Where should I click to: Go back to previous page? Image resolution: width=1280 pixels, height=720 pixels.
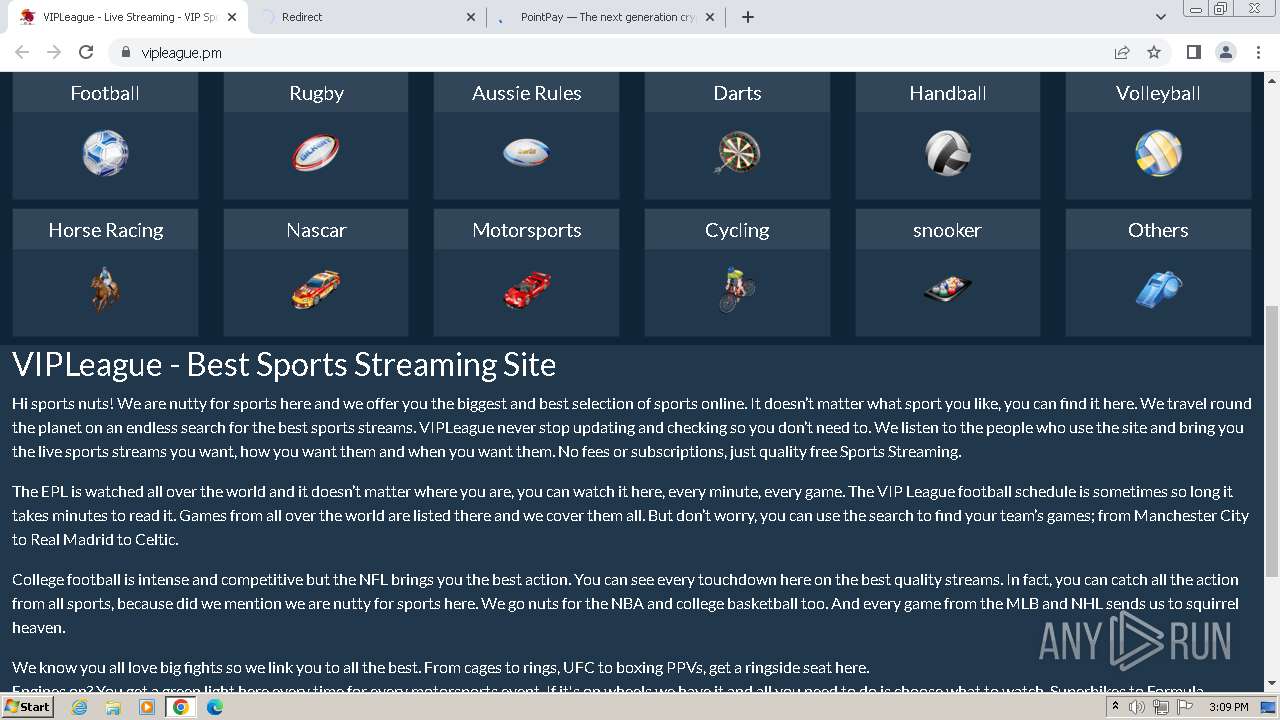coord(22,53)
